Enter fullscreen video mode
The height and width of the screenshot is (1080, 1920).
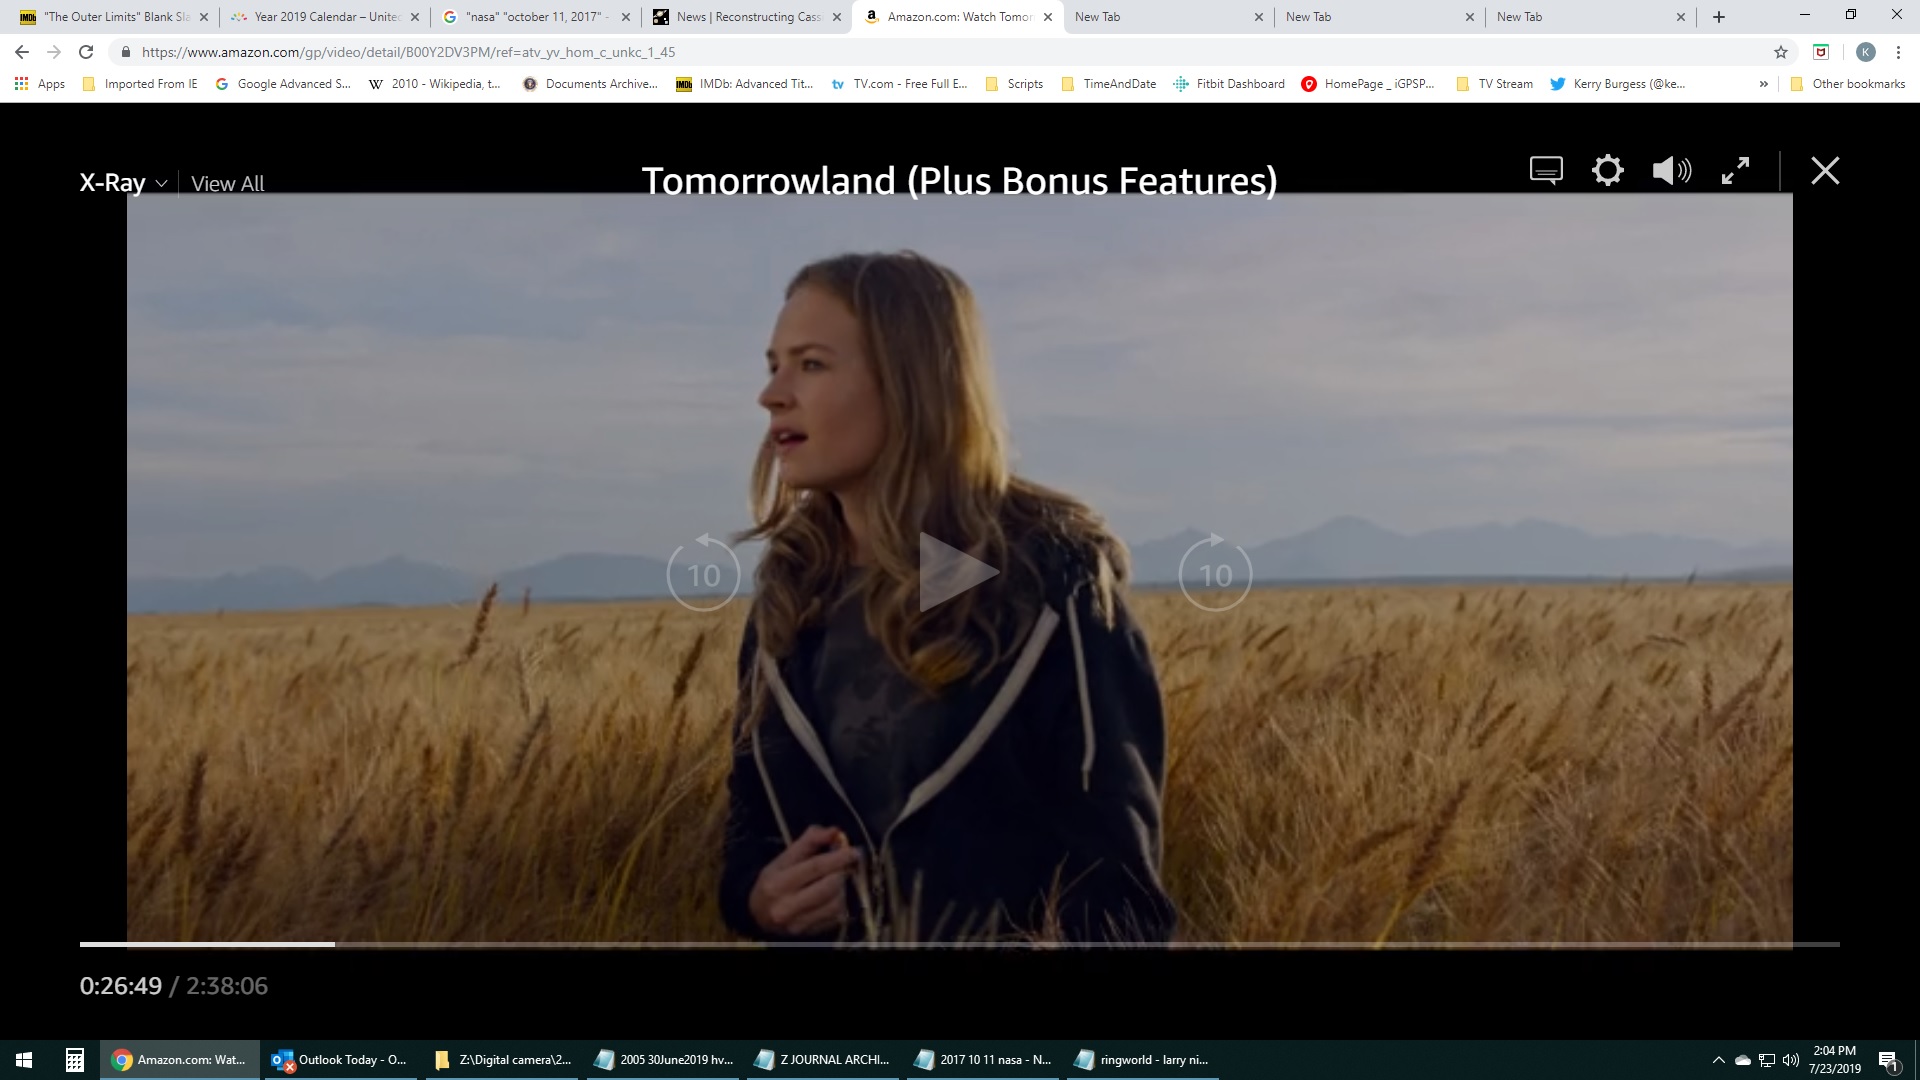(1735, 170)
